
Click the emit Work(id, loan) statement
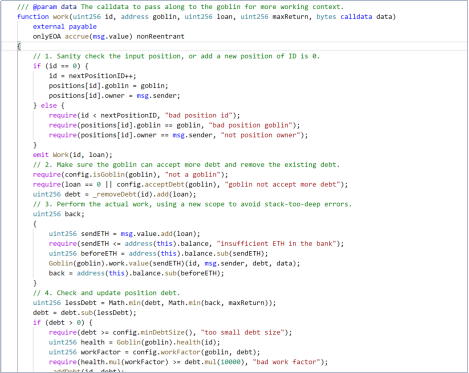[73, 155]
